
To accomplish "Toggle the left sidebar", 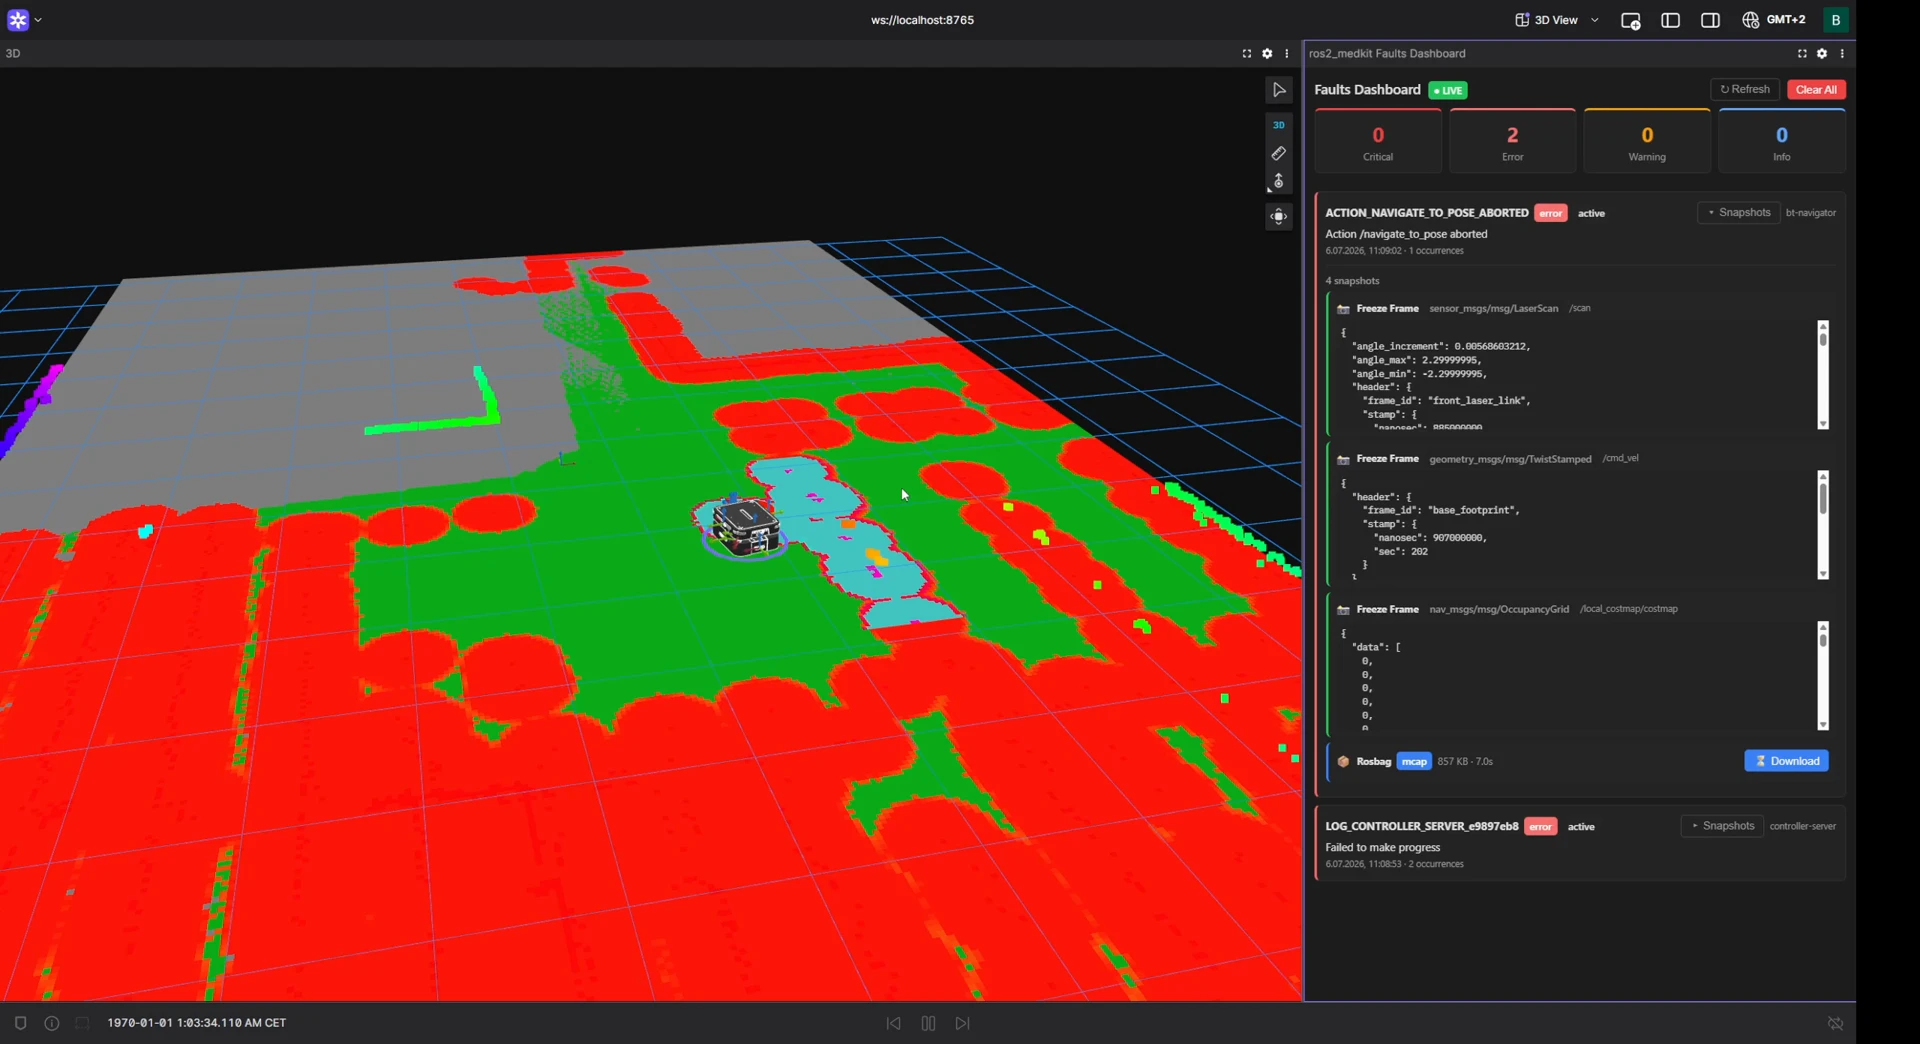I will click(1670, 20).
